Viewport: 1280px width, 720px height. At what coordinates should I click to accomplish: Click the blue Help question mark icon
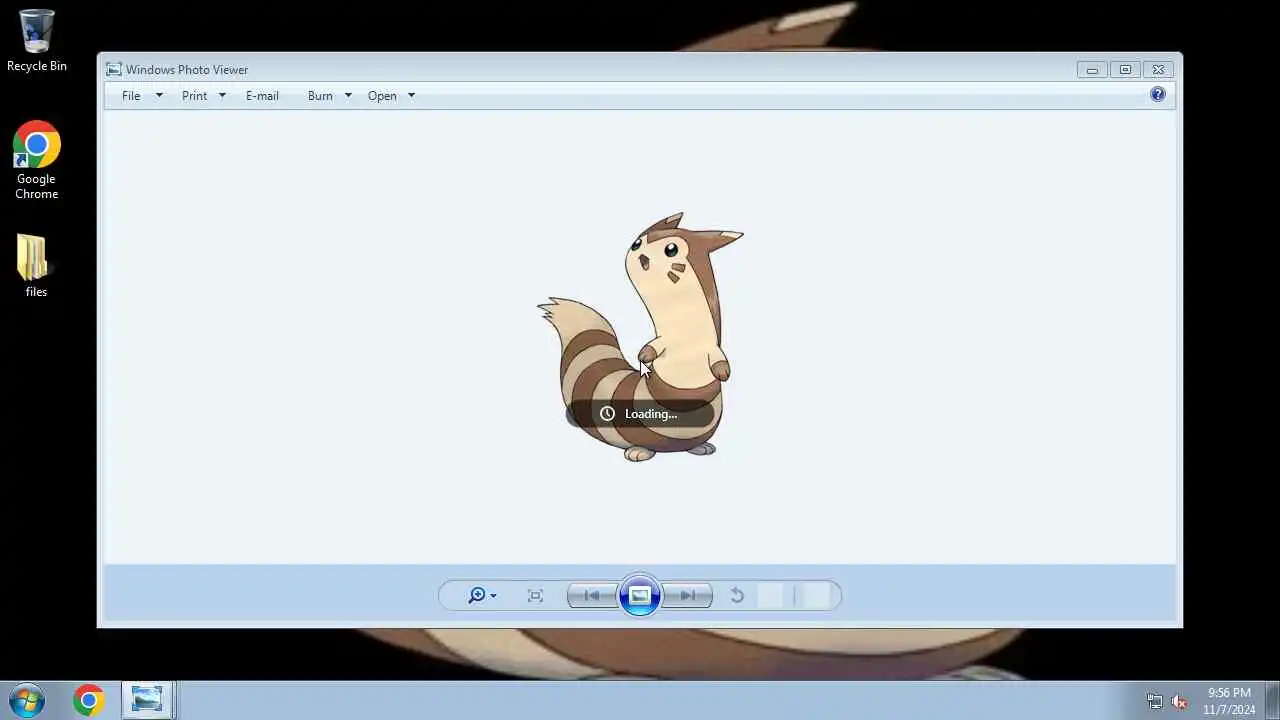tap(1158, 94)
